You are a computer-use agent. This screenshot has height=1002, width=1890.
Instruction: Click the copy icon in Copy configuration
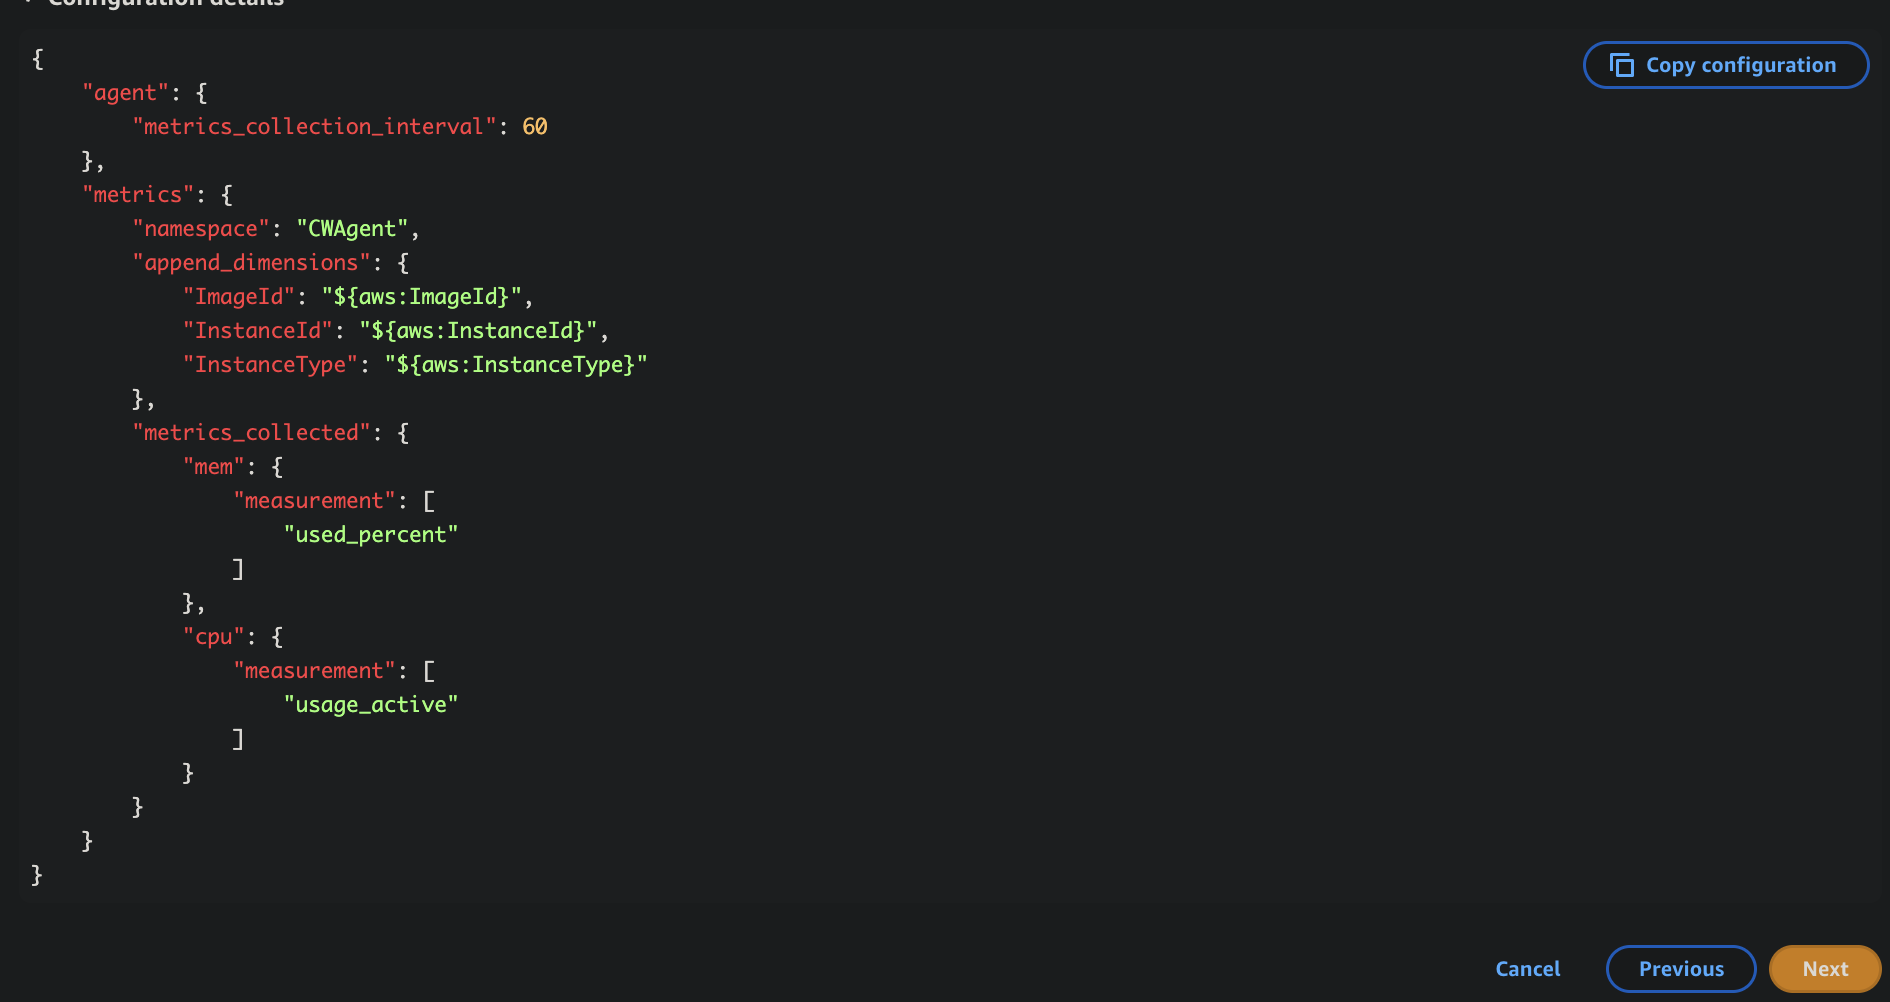1621,65
